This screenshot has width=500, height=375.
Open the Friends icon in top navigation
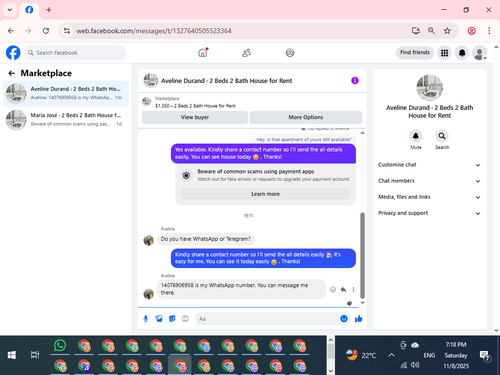246,53
